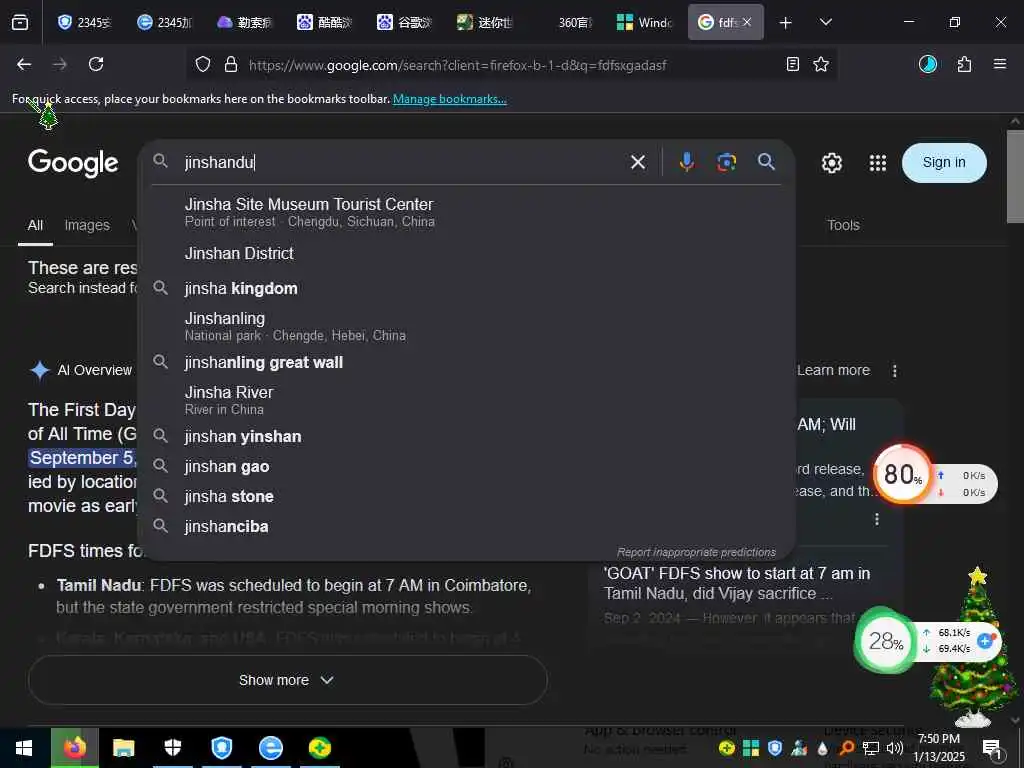Open Windows Start menu

point(24,747)
